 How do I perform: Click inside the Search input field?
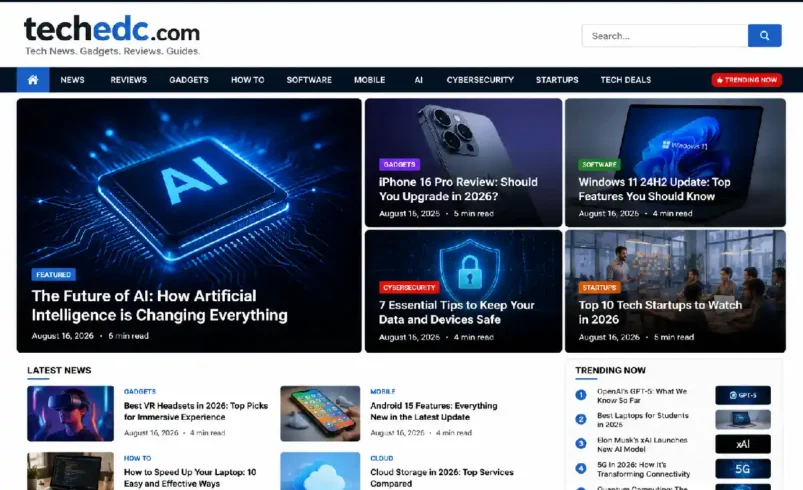coord(665,36)
